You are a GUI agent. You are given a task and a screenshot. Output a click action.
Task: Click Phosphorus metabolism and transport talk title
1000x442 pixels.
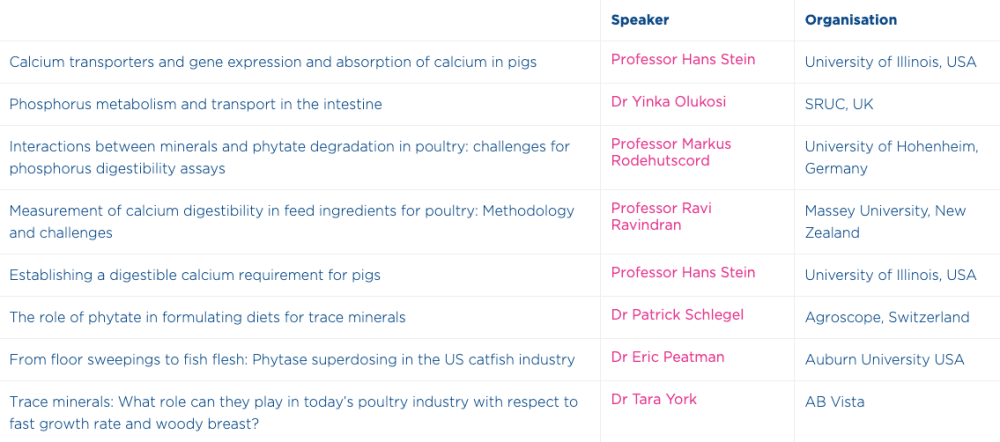click(196, 104)
